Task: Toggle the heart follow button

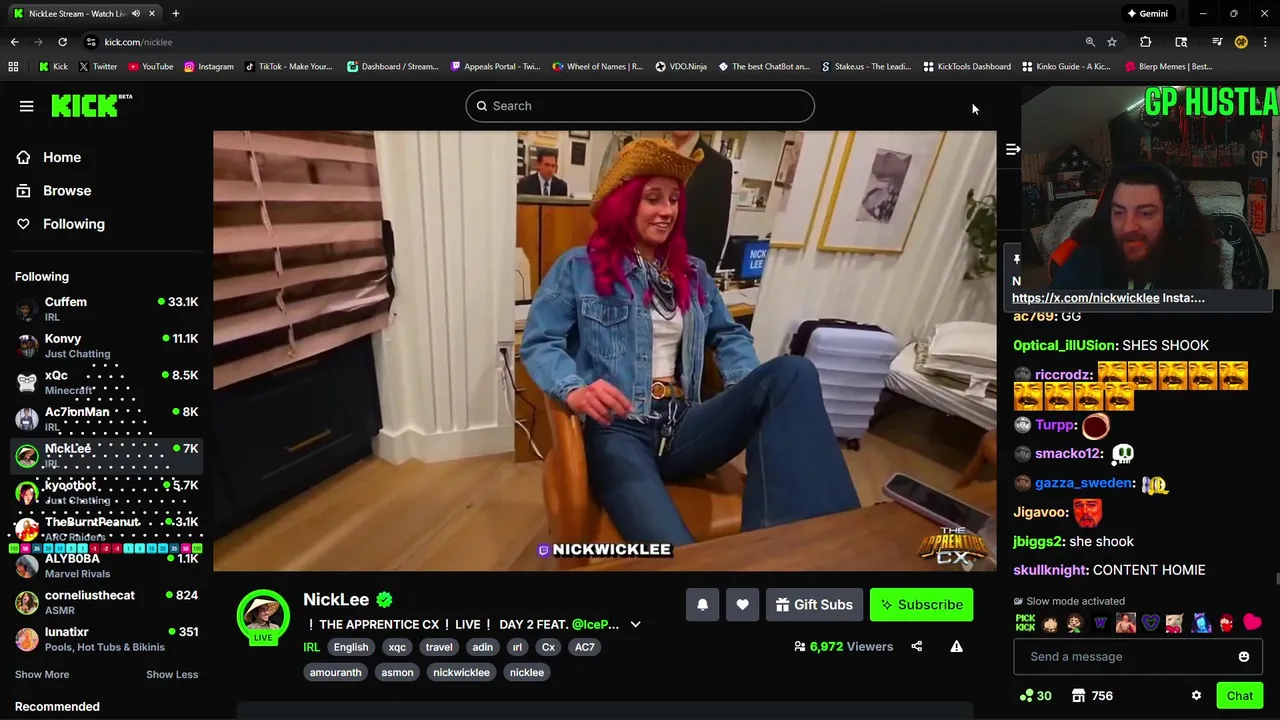Action: 742,604
